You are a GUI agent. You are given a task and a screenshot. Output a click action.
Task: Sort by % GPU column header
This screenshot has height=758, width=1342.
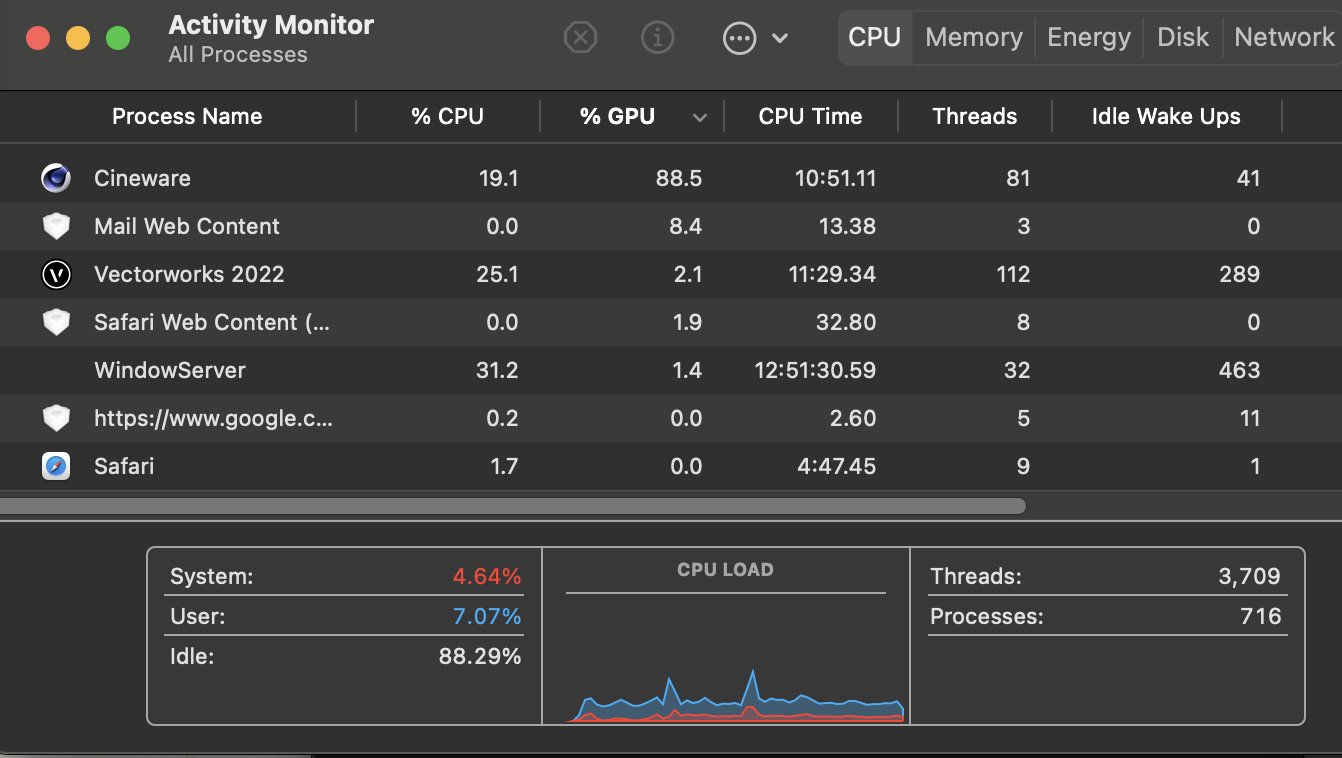[x=617, y=116]
